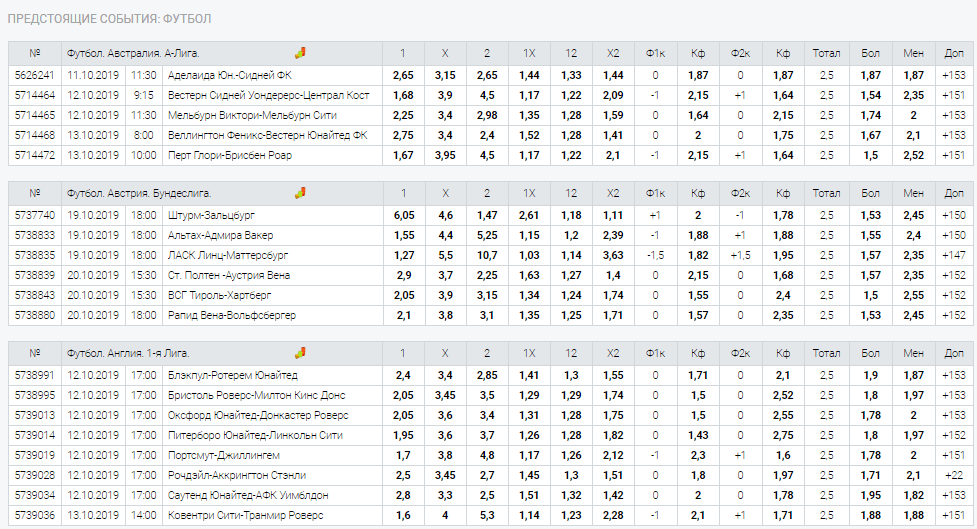Select away win 10,7 for ЛАСК Линц match
This screenshot has width=977, height=529.
coord(487,255)
